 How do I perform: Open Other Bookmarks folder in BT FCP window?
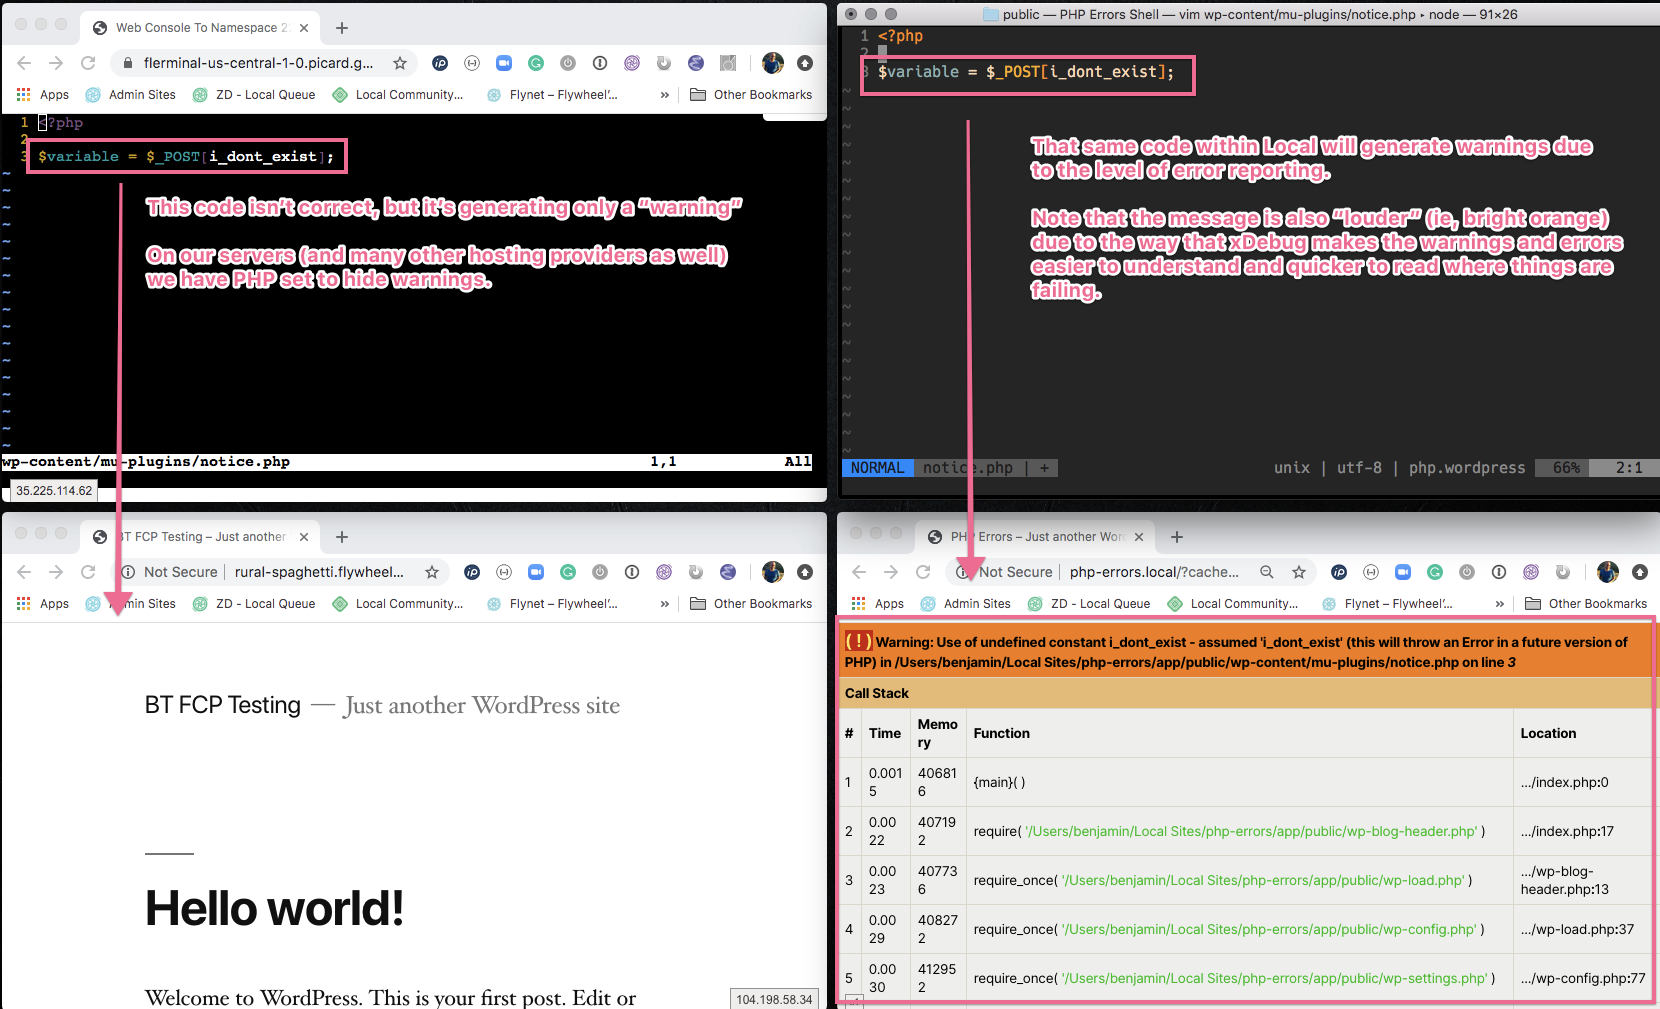click(751, 604)
